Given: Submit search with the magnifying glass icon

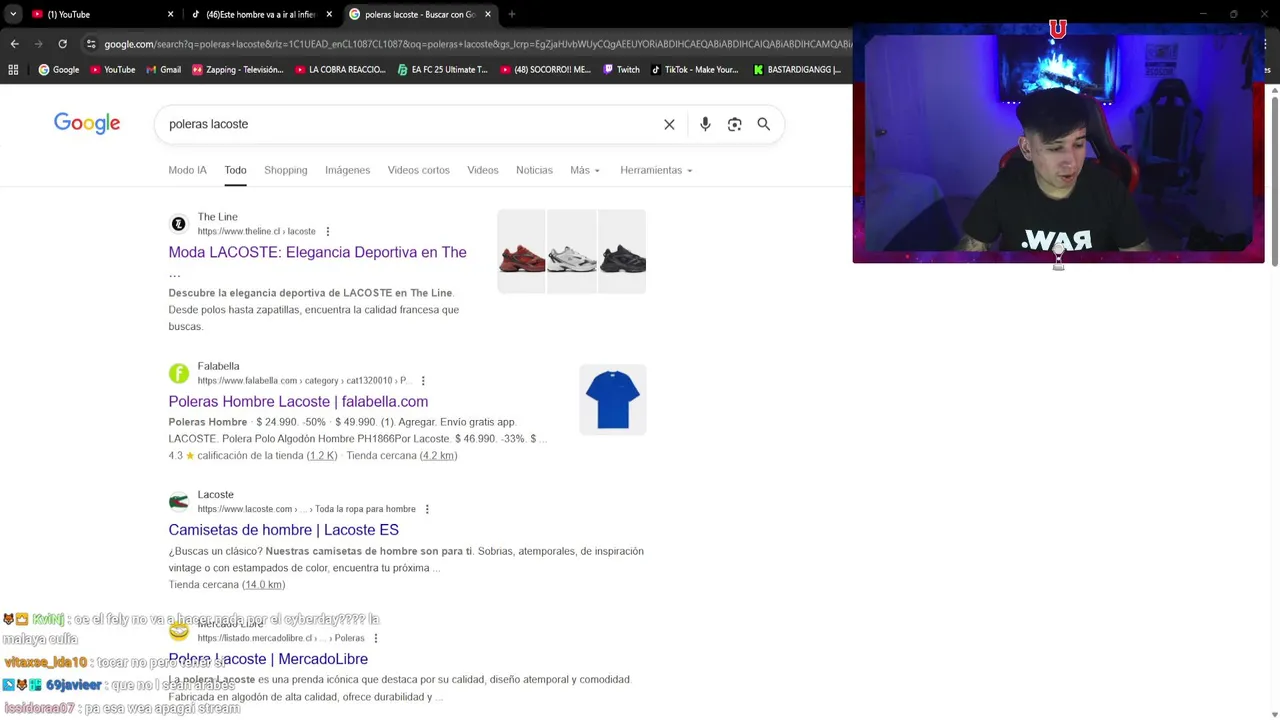Looking at the screenshot, I should 764,124.
